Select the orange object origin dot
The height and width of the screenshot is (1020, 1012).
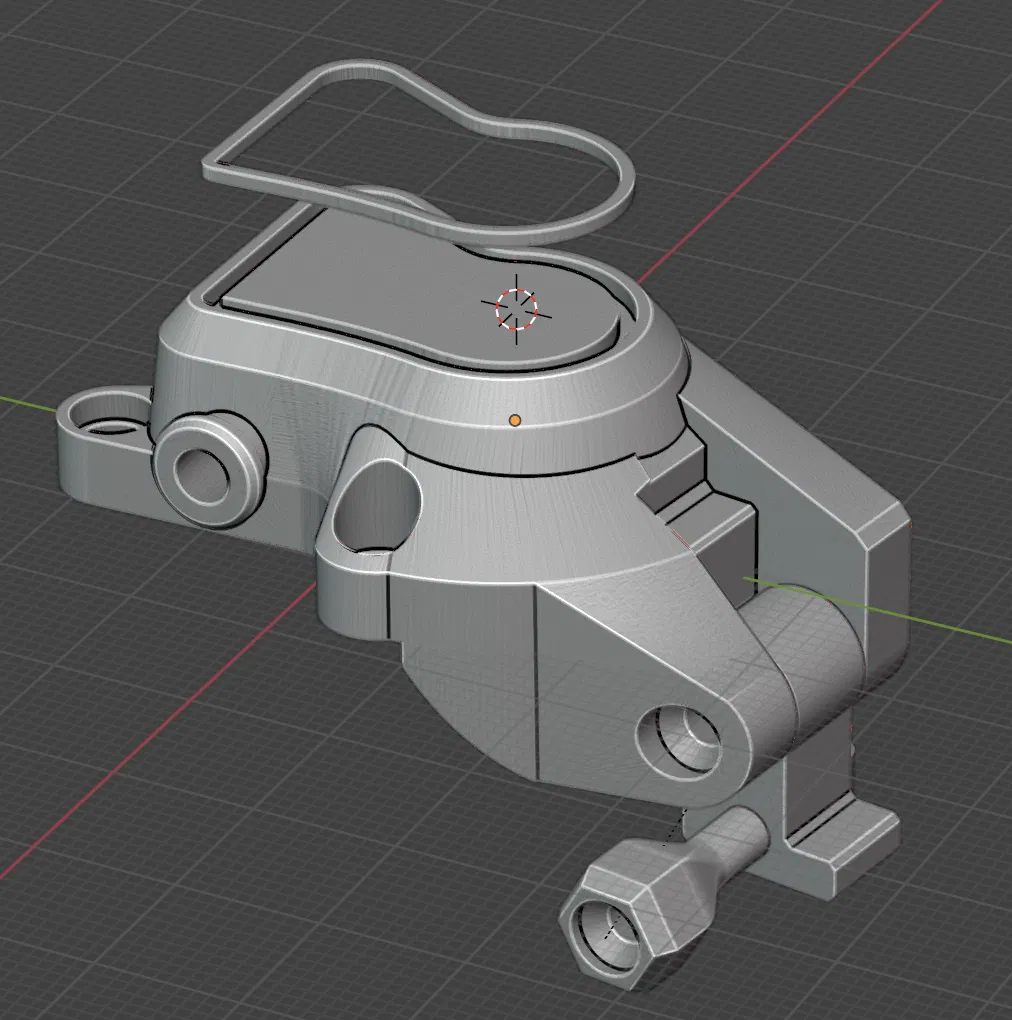(515, 420)
